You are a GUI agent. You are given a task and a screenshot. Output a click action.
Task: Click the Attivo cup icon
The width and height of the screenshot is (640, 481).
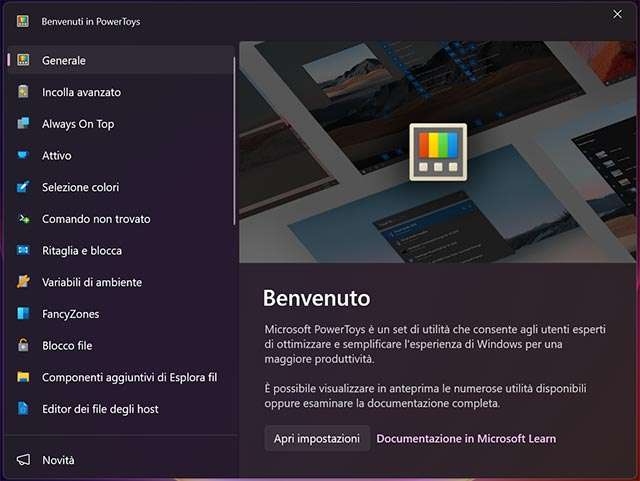23,155
